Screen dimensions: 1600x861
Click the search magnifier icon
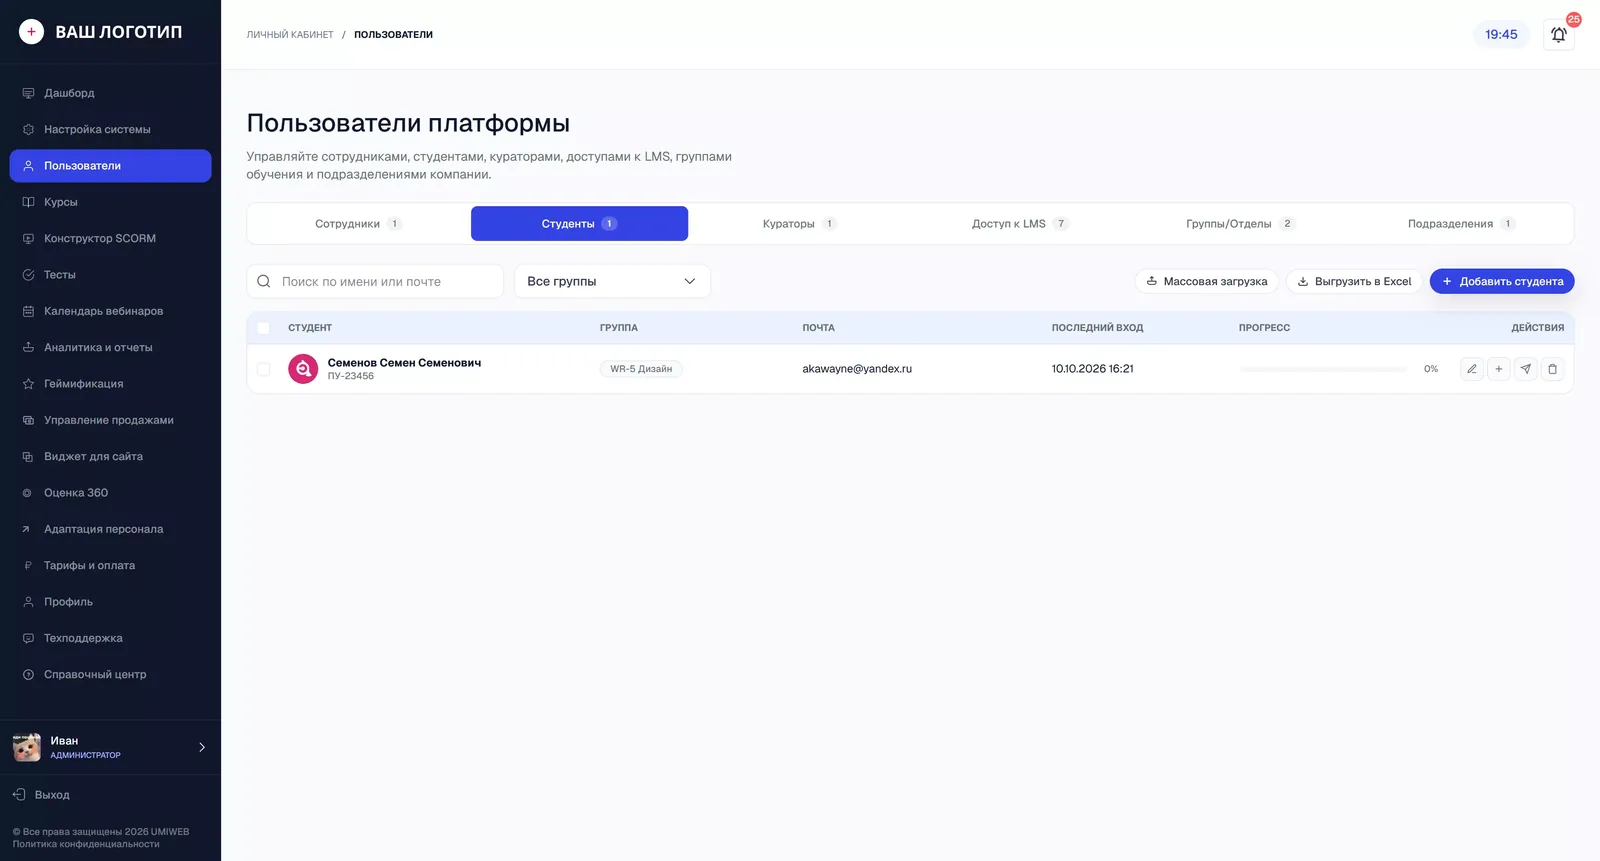(264, 282)
